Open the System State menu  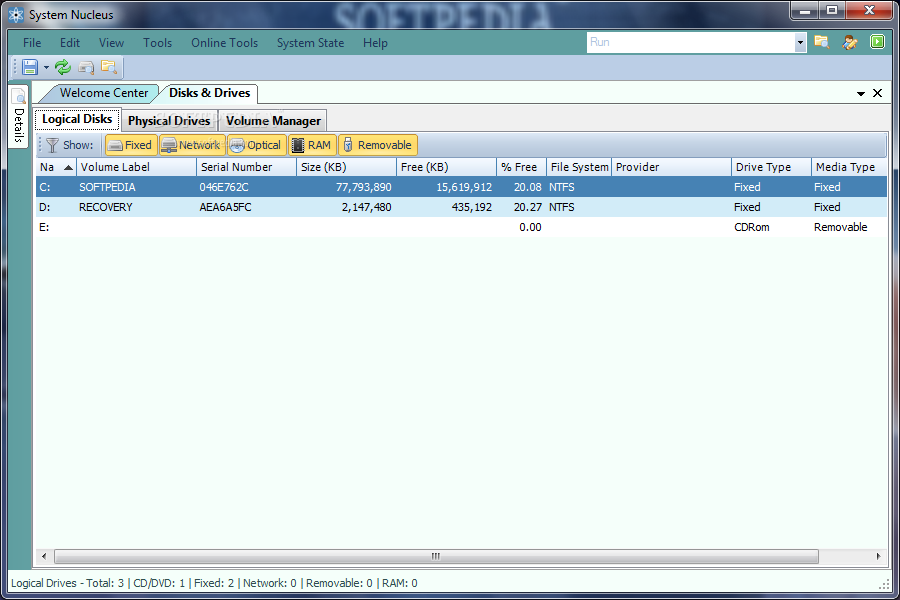pos(311,43)
